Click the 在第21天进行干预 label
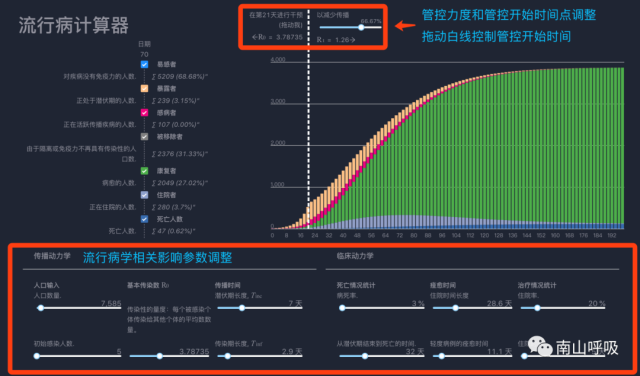The image size is (640, 376). 276,15
